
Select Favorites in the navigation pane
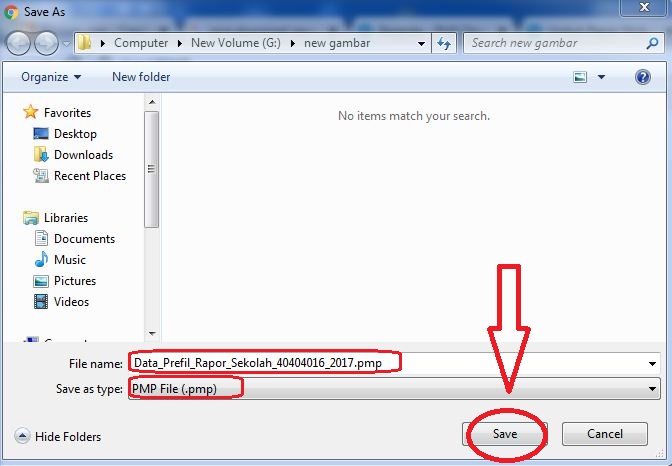coord(67,113)
